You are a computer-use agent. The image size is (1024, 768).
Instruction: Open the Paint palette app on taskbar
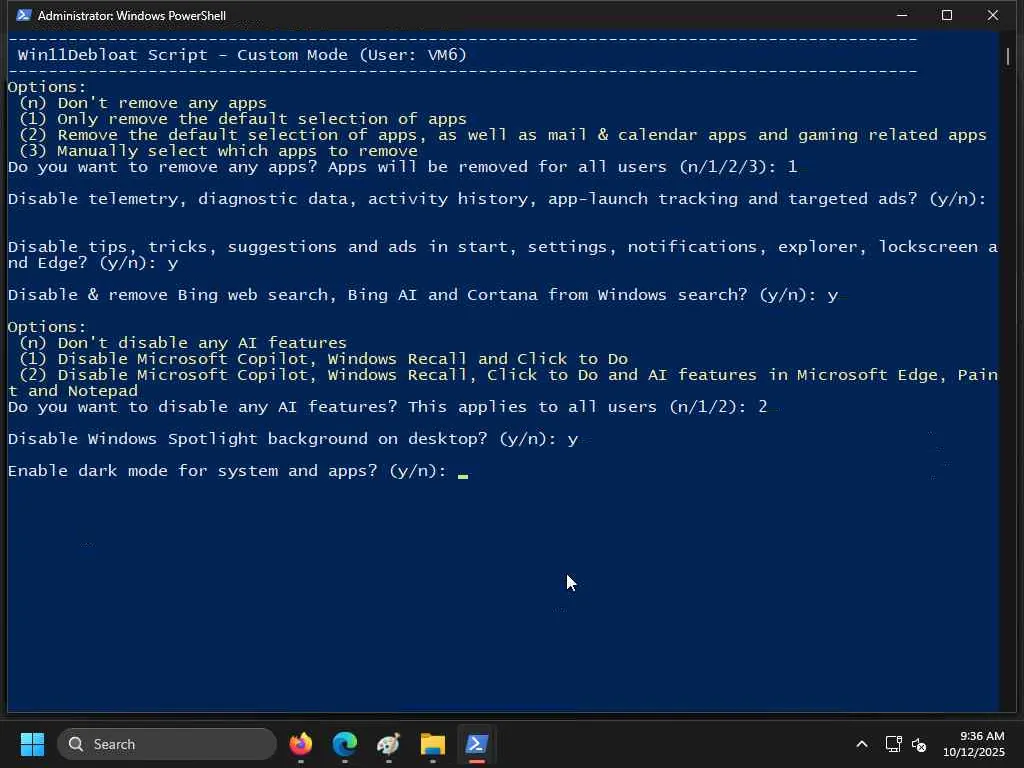click(389, 744)
